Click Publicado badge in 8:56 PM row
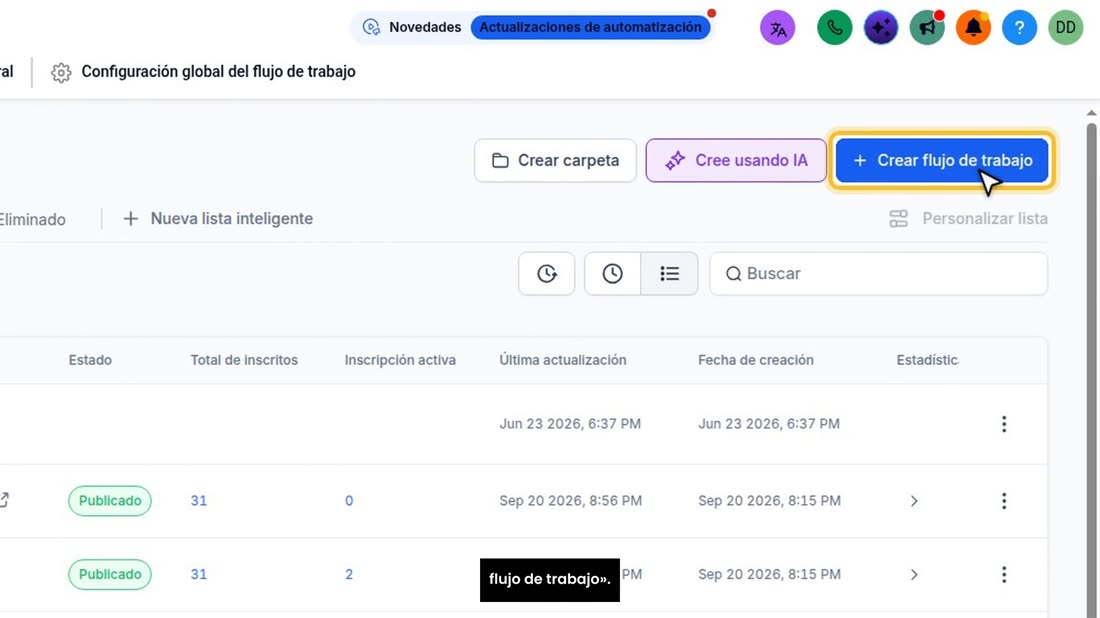This screenshot has width=1100, height=618. [109, 501]
